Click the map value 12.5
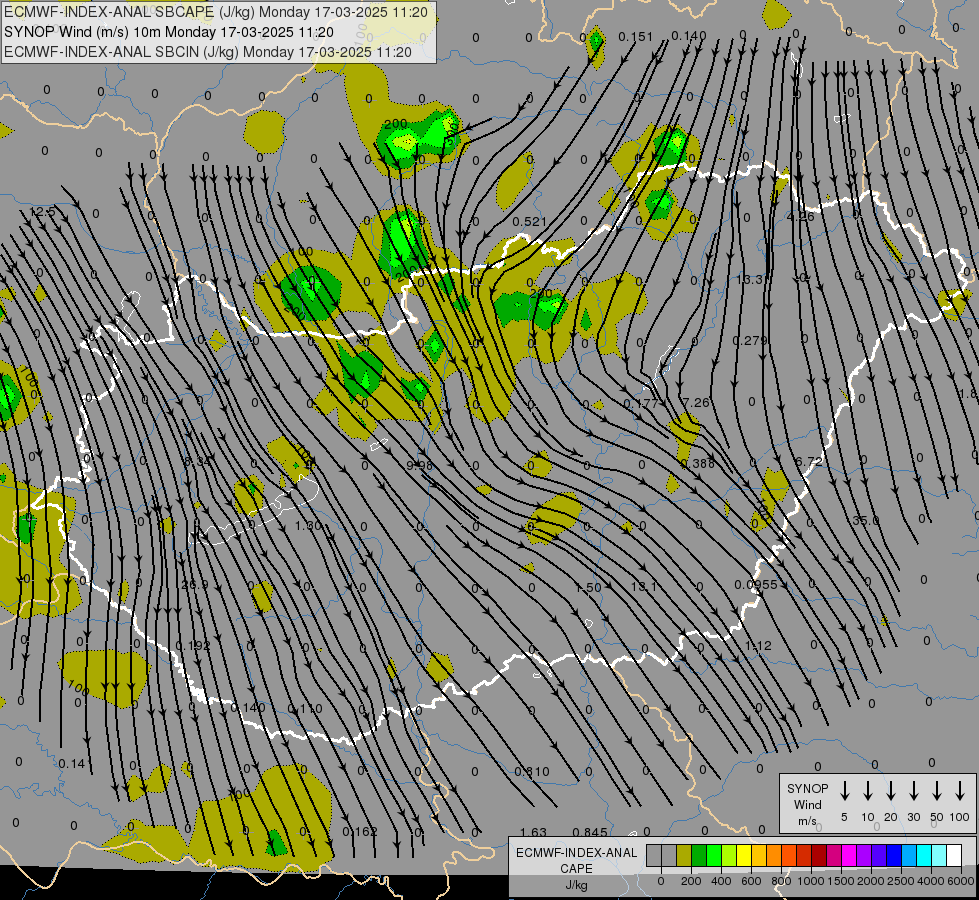 coord(42,212)
